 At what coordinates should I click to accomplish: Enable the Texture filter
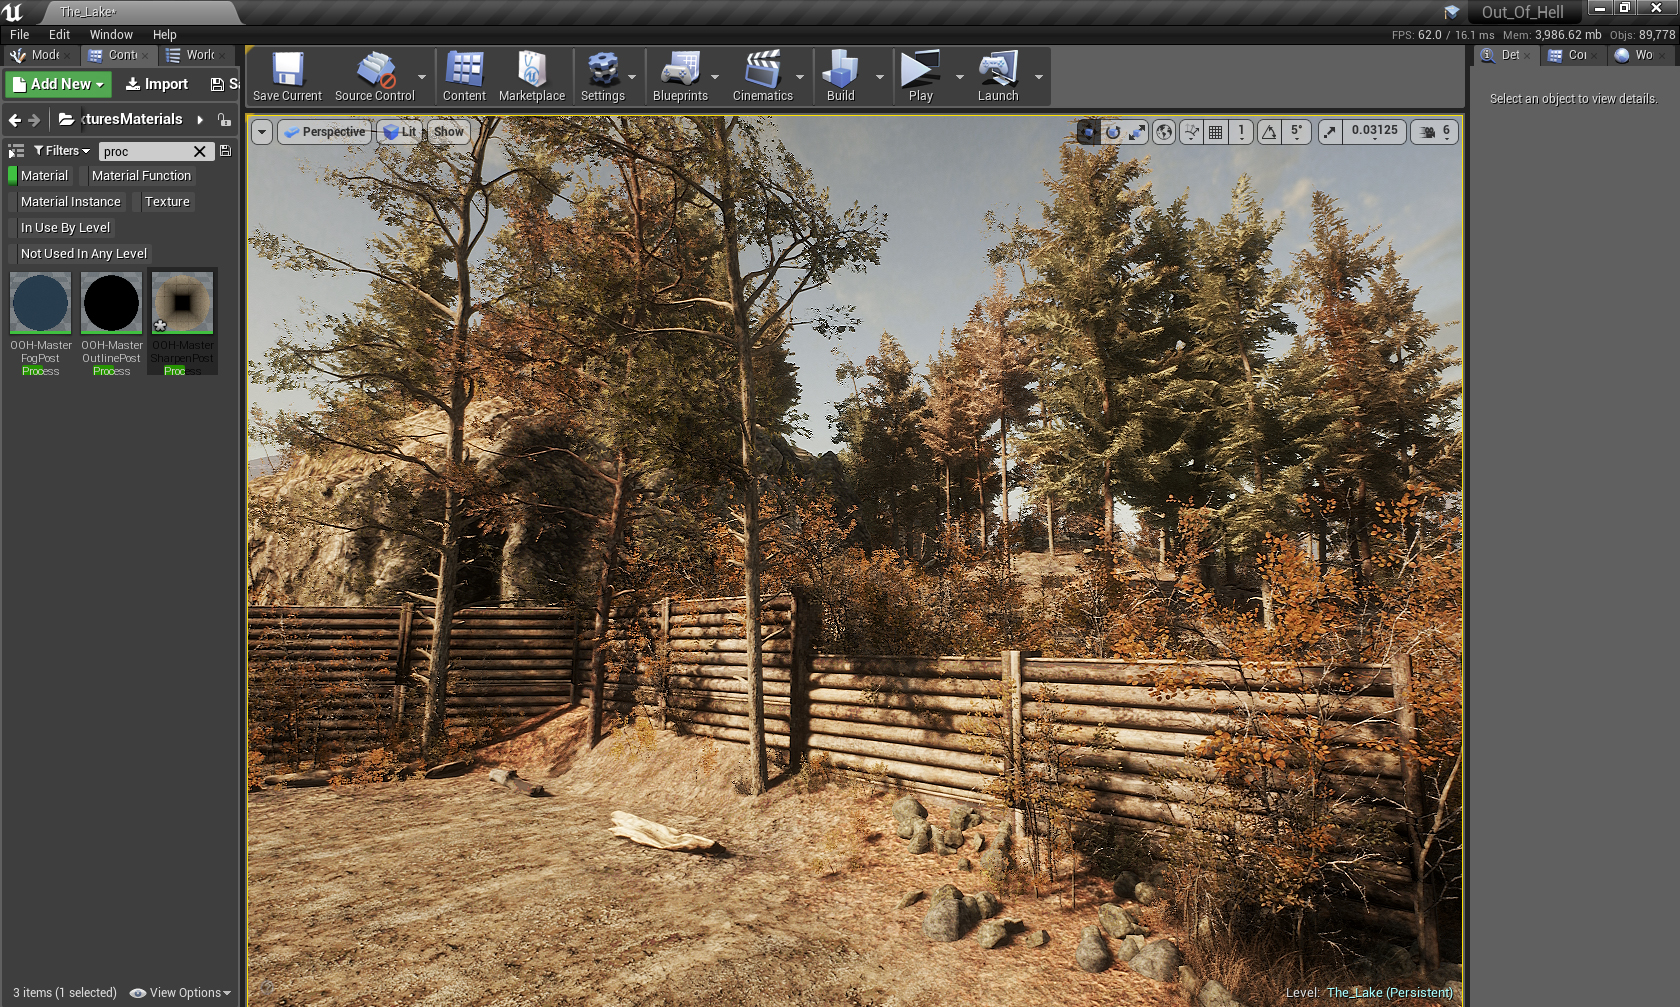pyautogui.click(x=166, y=202)
